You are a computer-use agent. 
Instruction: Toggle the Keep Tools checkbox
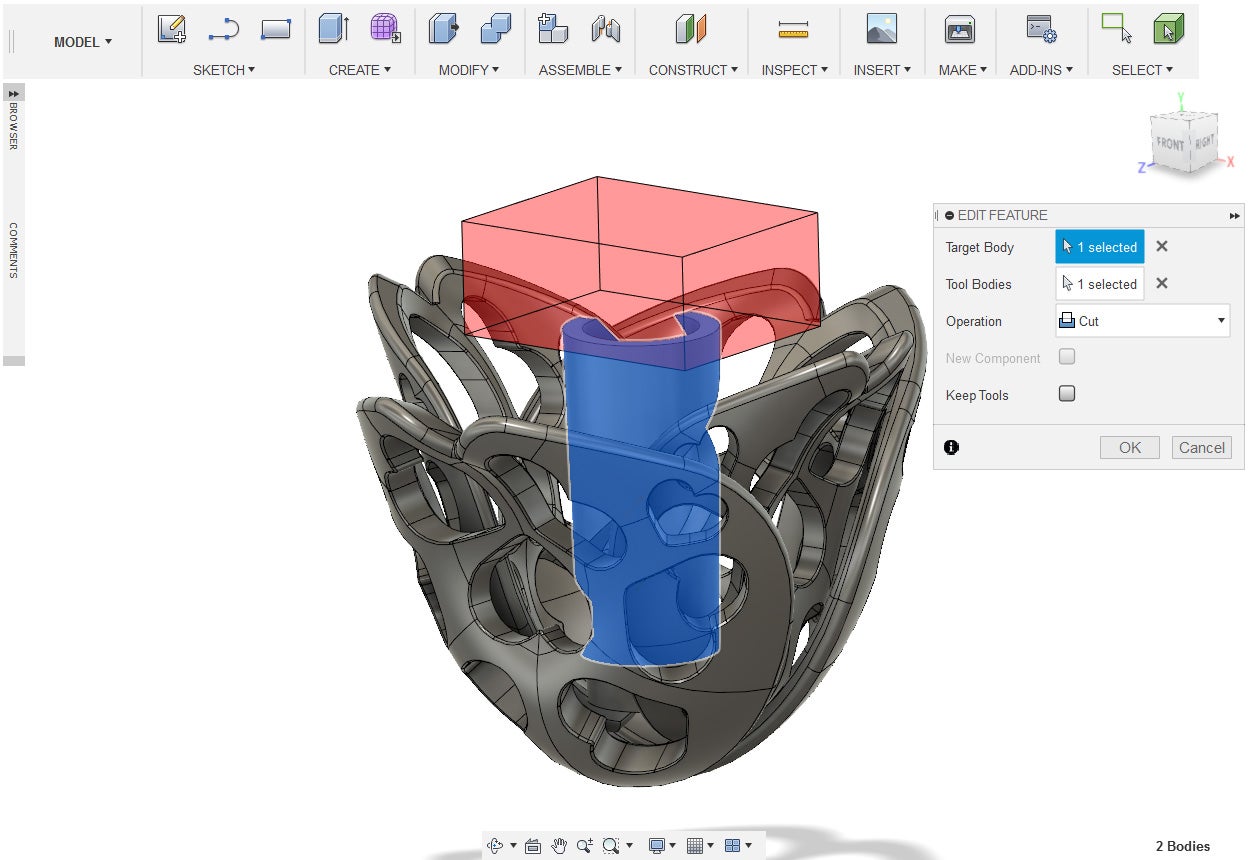[1067, 394]
